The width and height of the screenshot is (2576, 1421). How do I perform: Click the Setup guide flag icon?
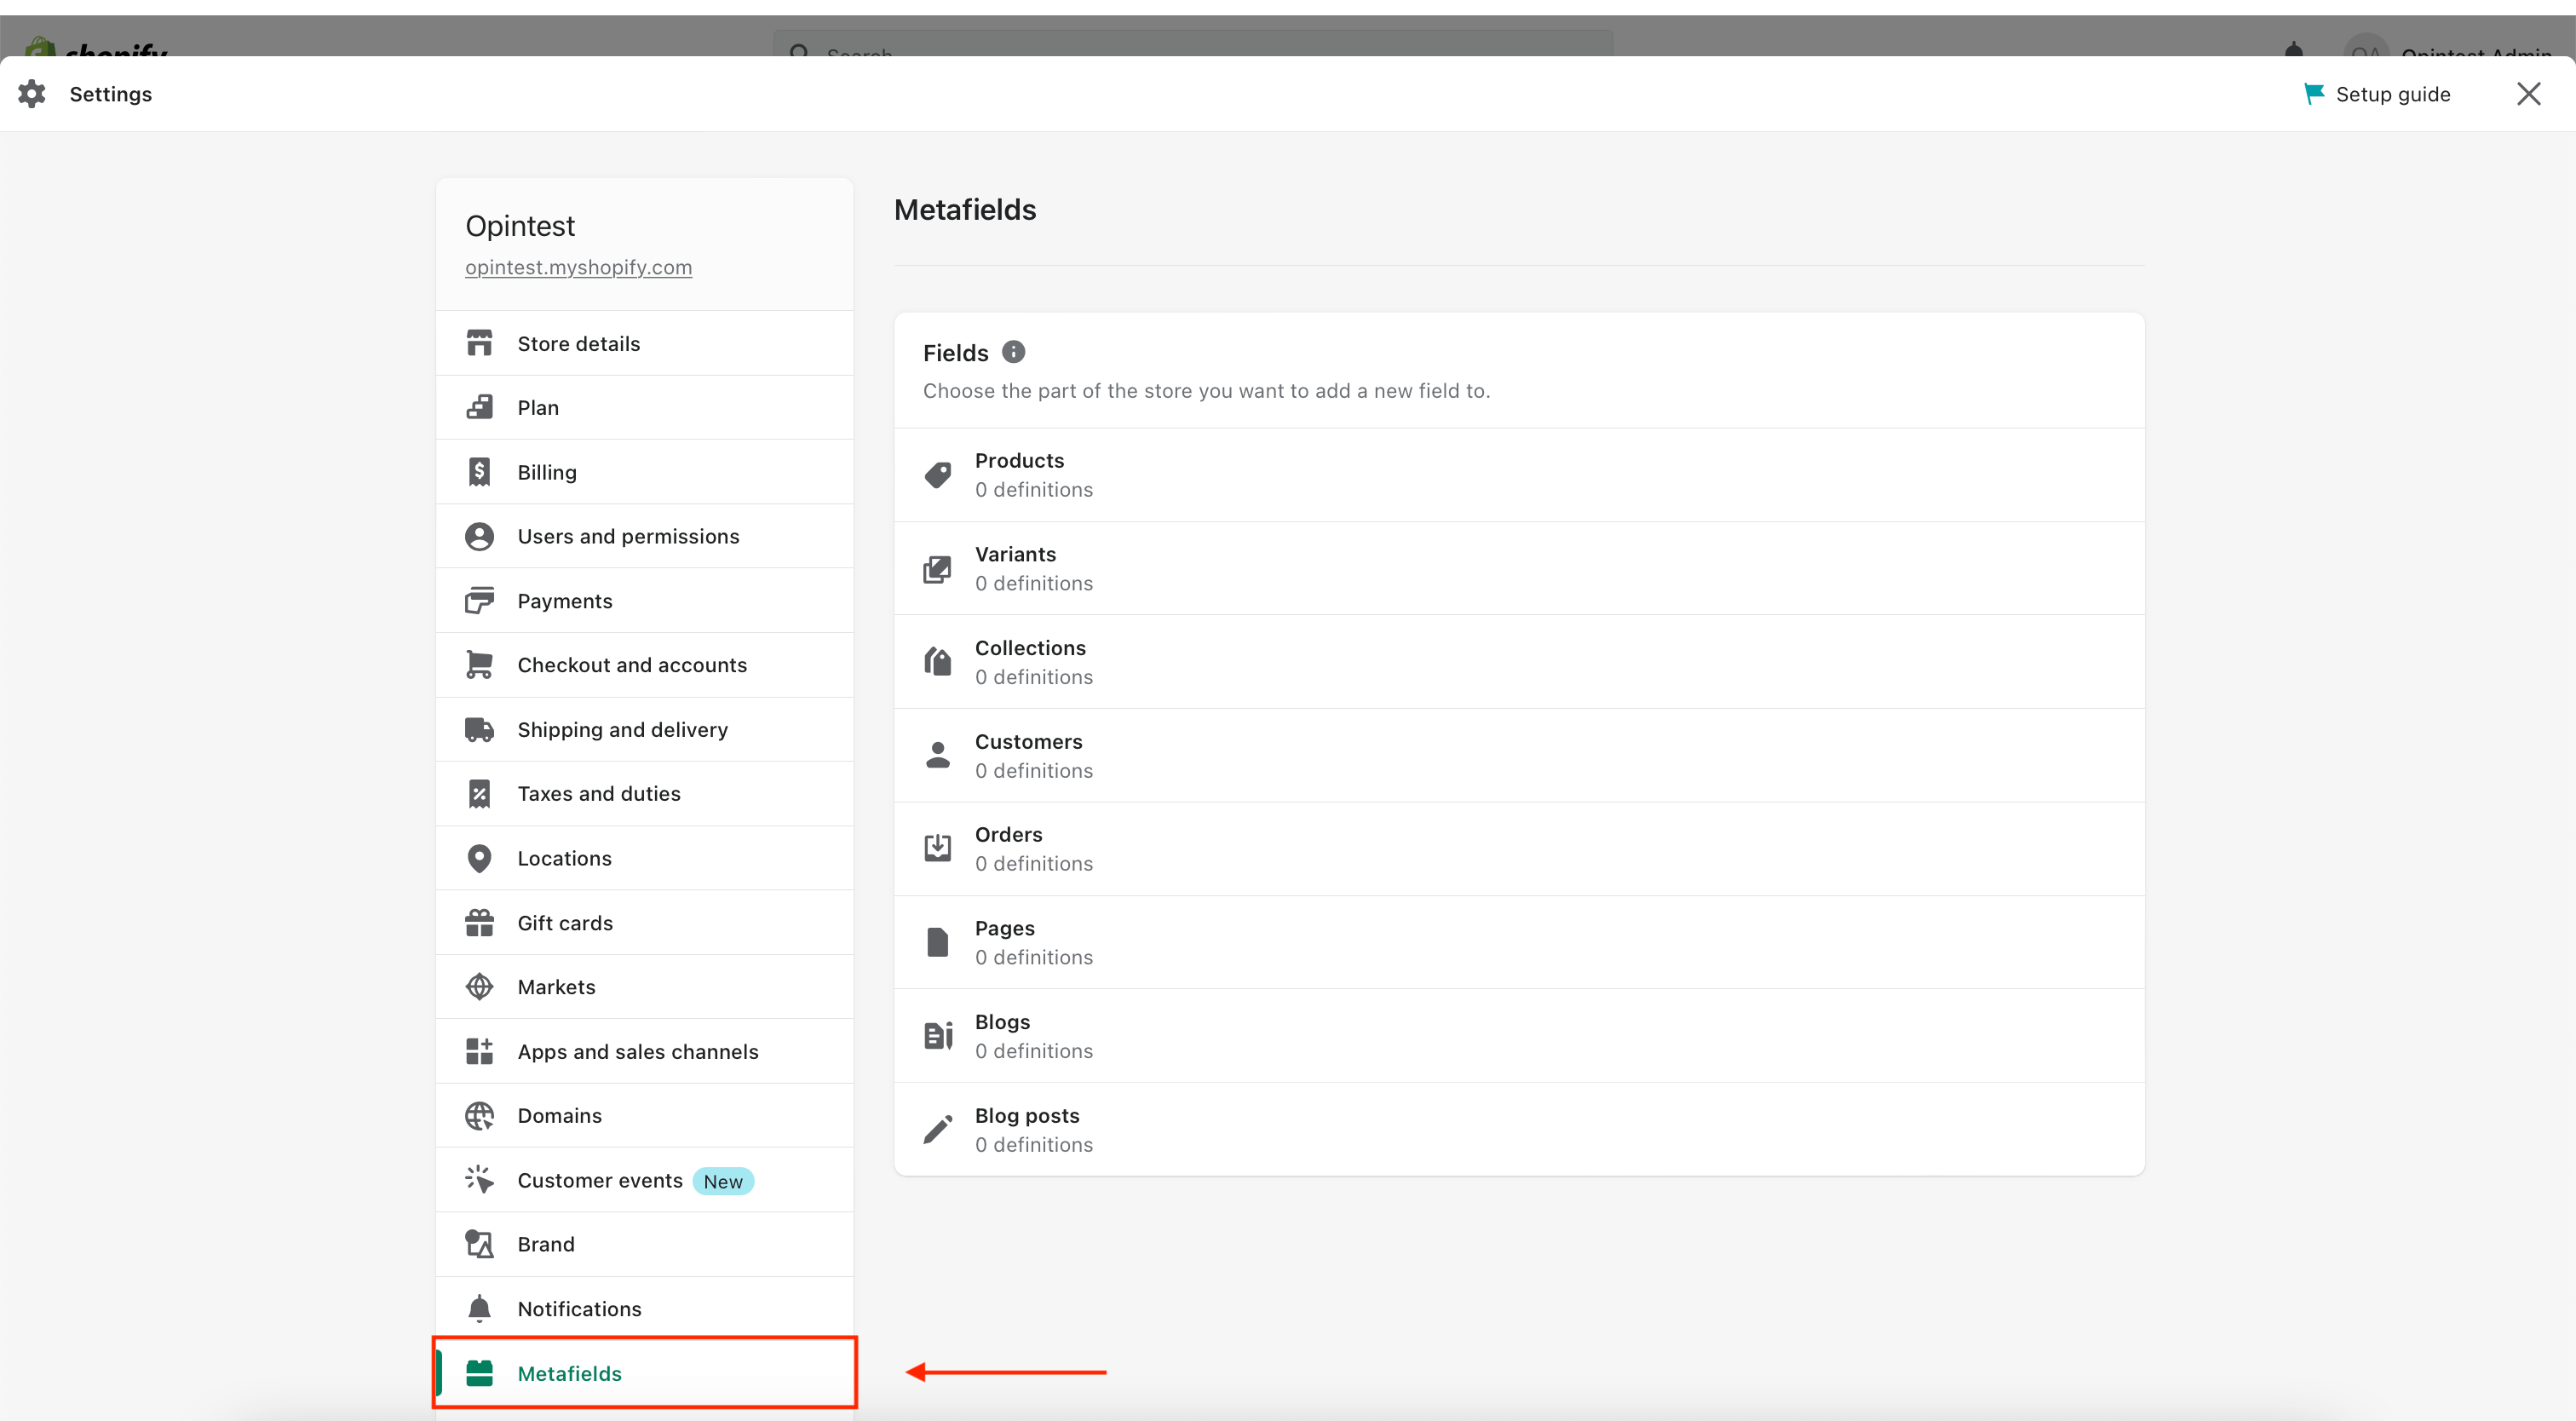coord(2313,94)
